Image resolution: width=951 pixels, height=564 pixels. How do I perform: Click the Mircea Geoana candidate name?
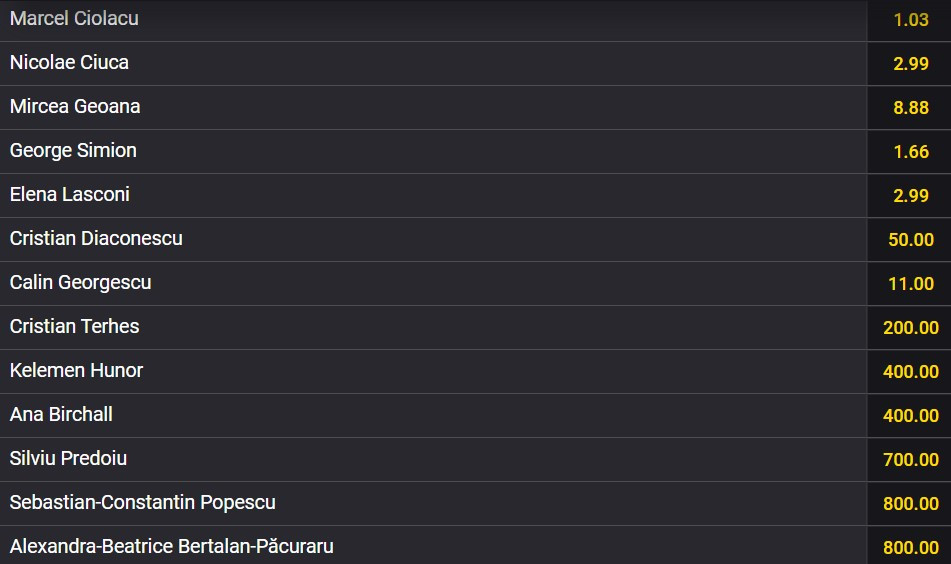pyautogui.click(x=75, y=107)
